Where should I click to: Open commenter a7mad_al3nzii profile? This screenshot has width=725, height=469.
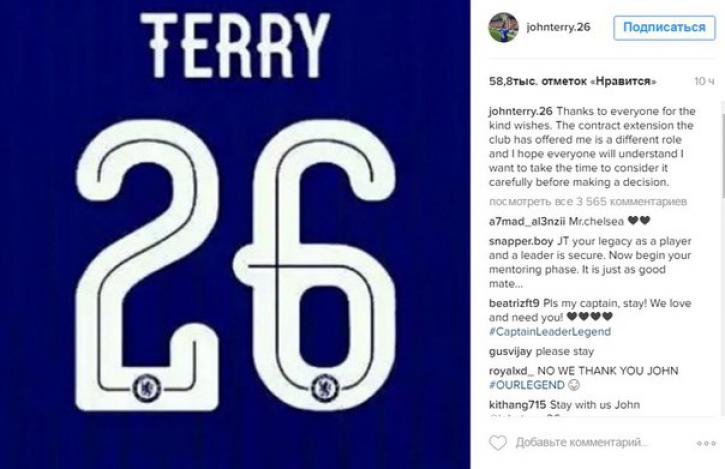(x=527, y=222)
